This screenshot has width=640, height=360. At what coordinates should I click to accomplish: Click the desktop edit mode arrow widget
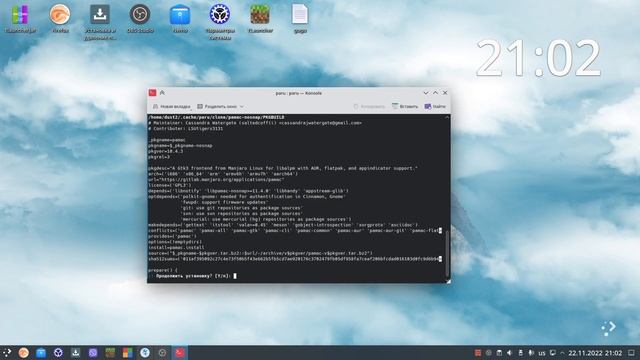point(608,328)
